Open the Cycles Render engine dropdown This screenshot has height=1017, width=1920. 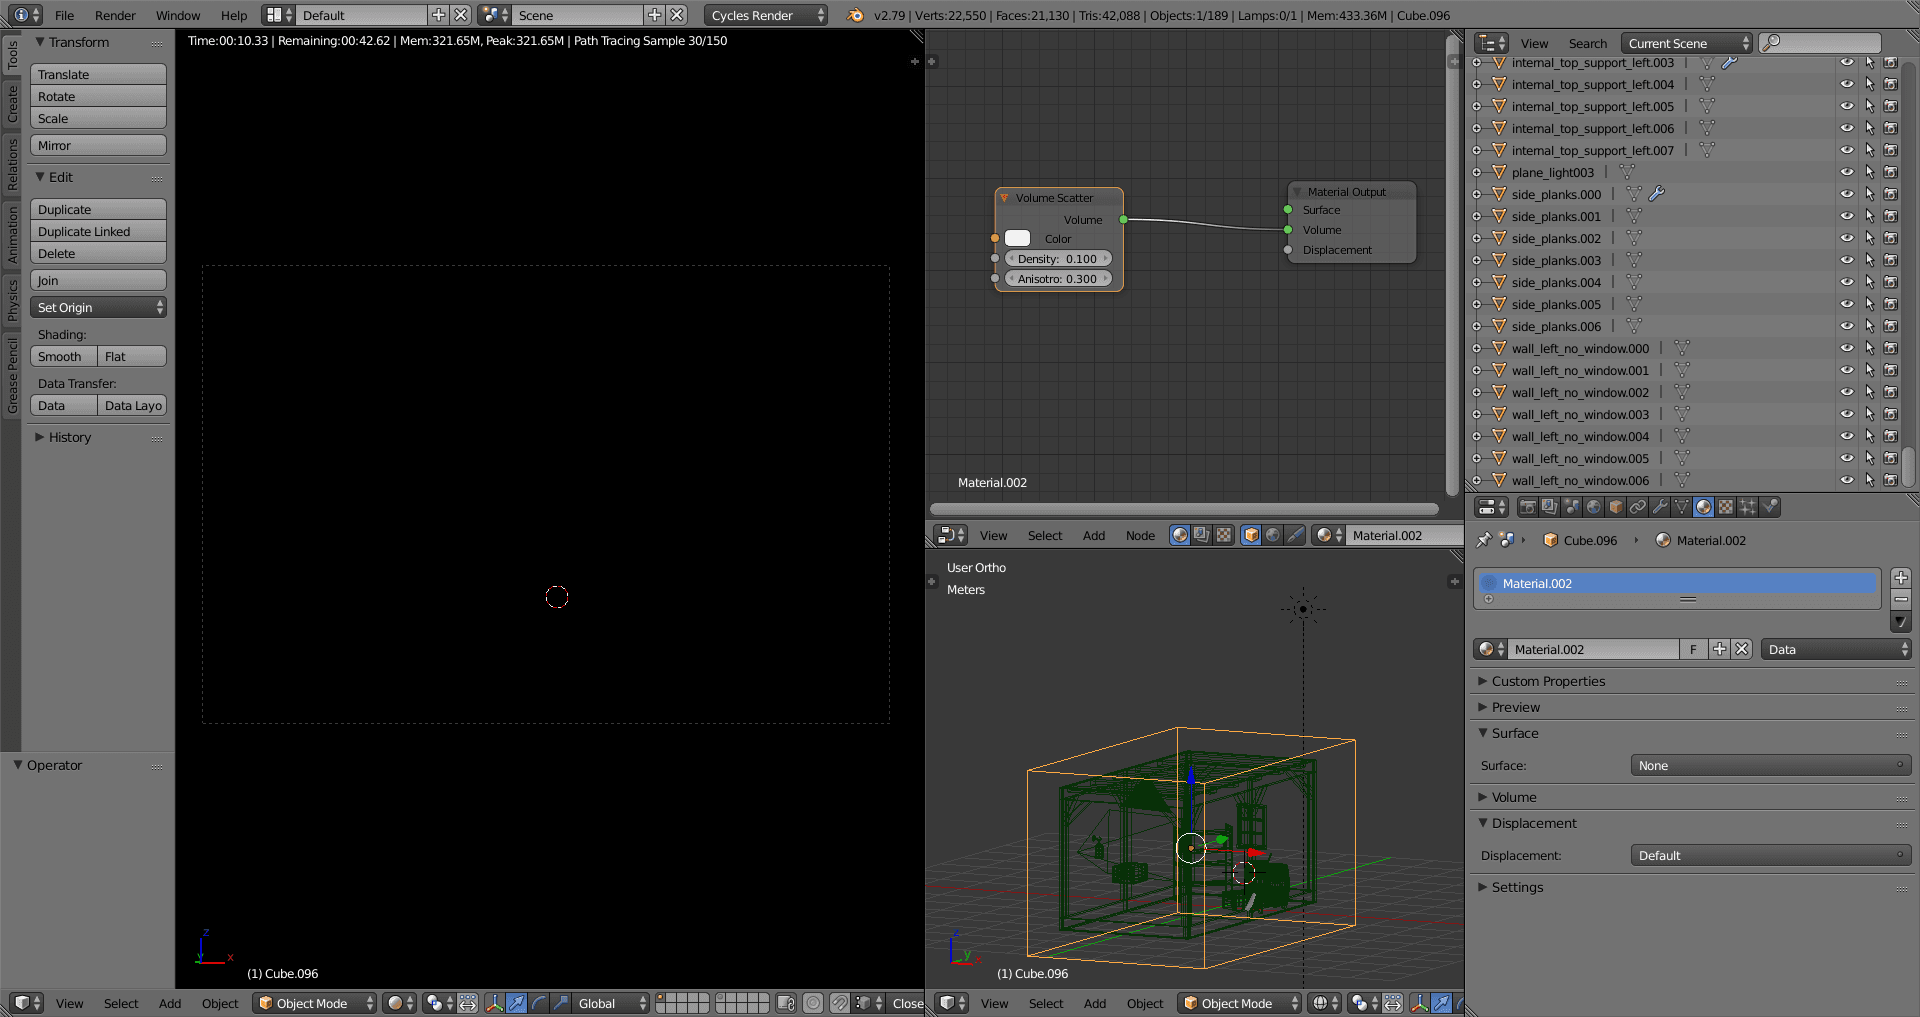tap(766, 15)
